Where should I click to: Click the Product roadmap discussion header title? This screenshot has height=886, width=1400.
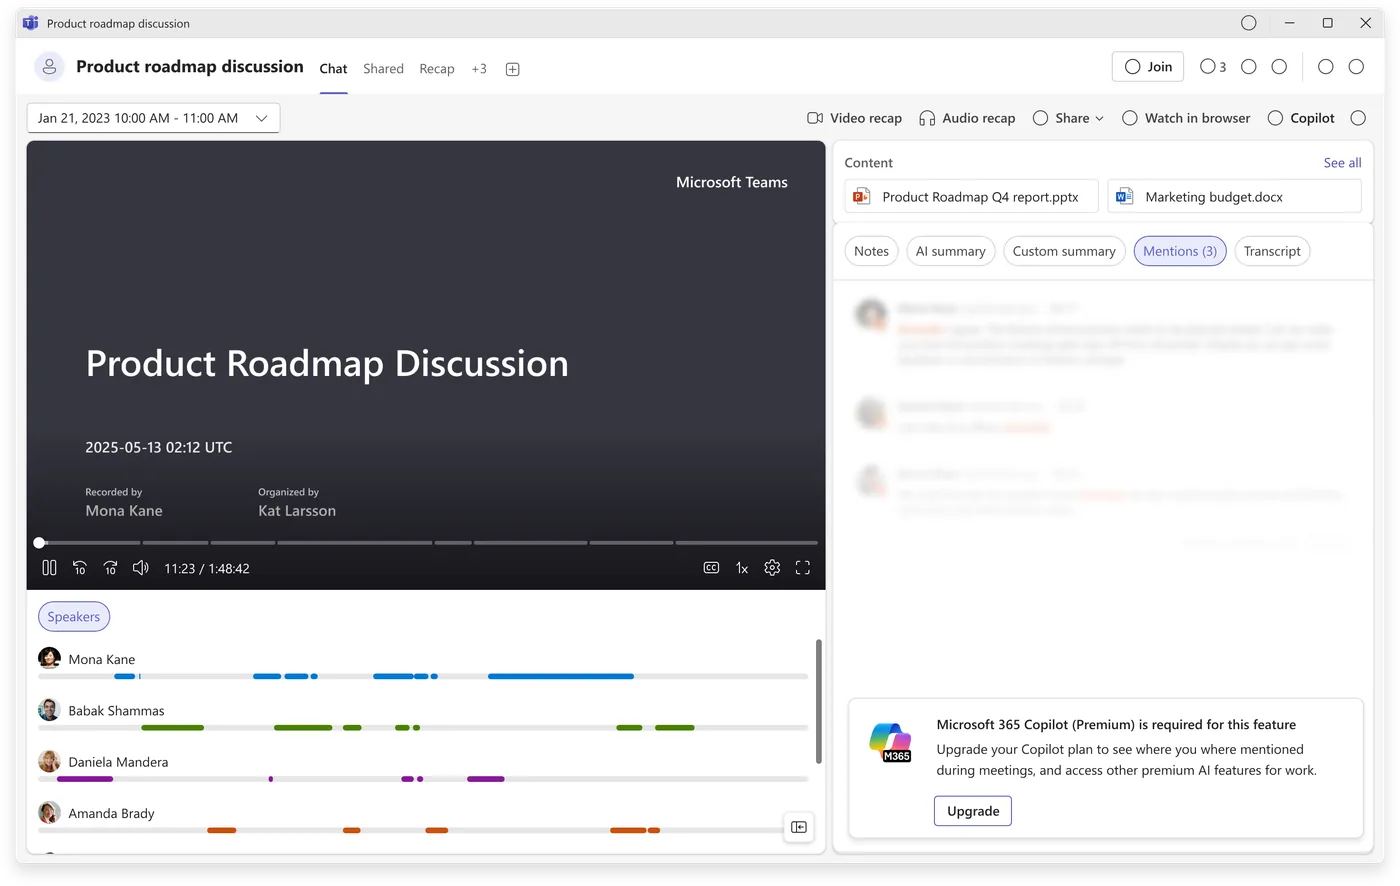point(190,67)
